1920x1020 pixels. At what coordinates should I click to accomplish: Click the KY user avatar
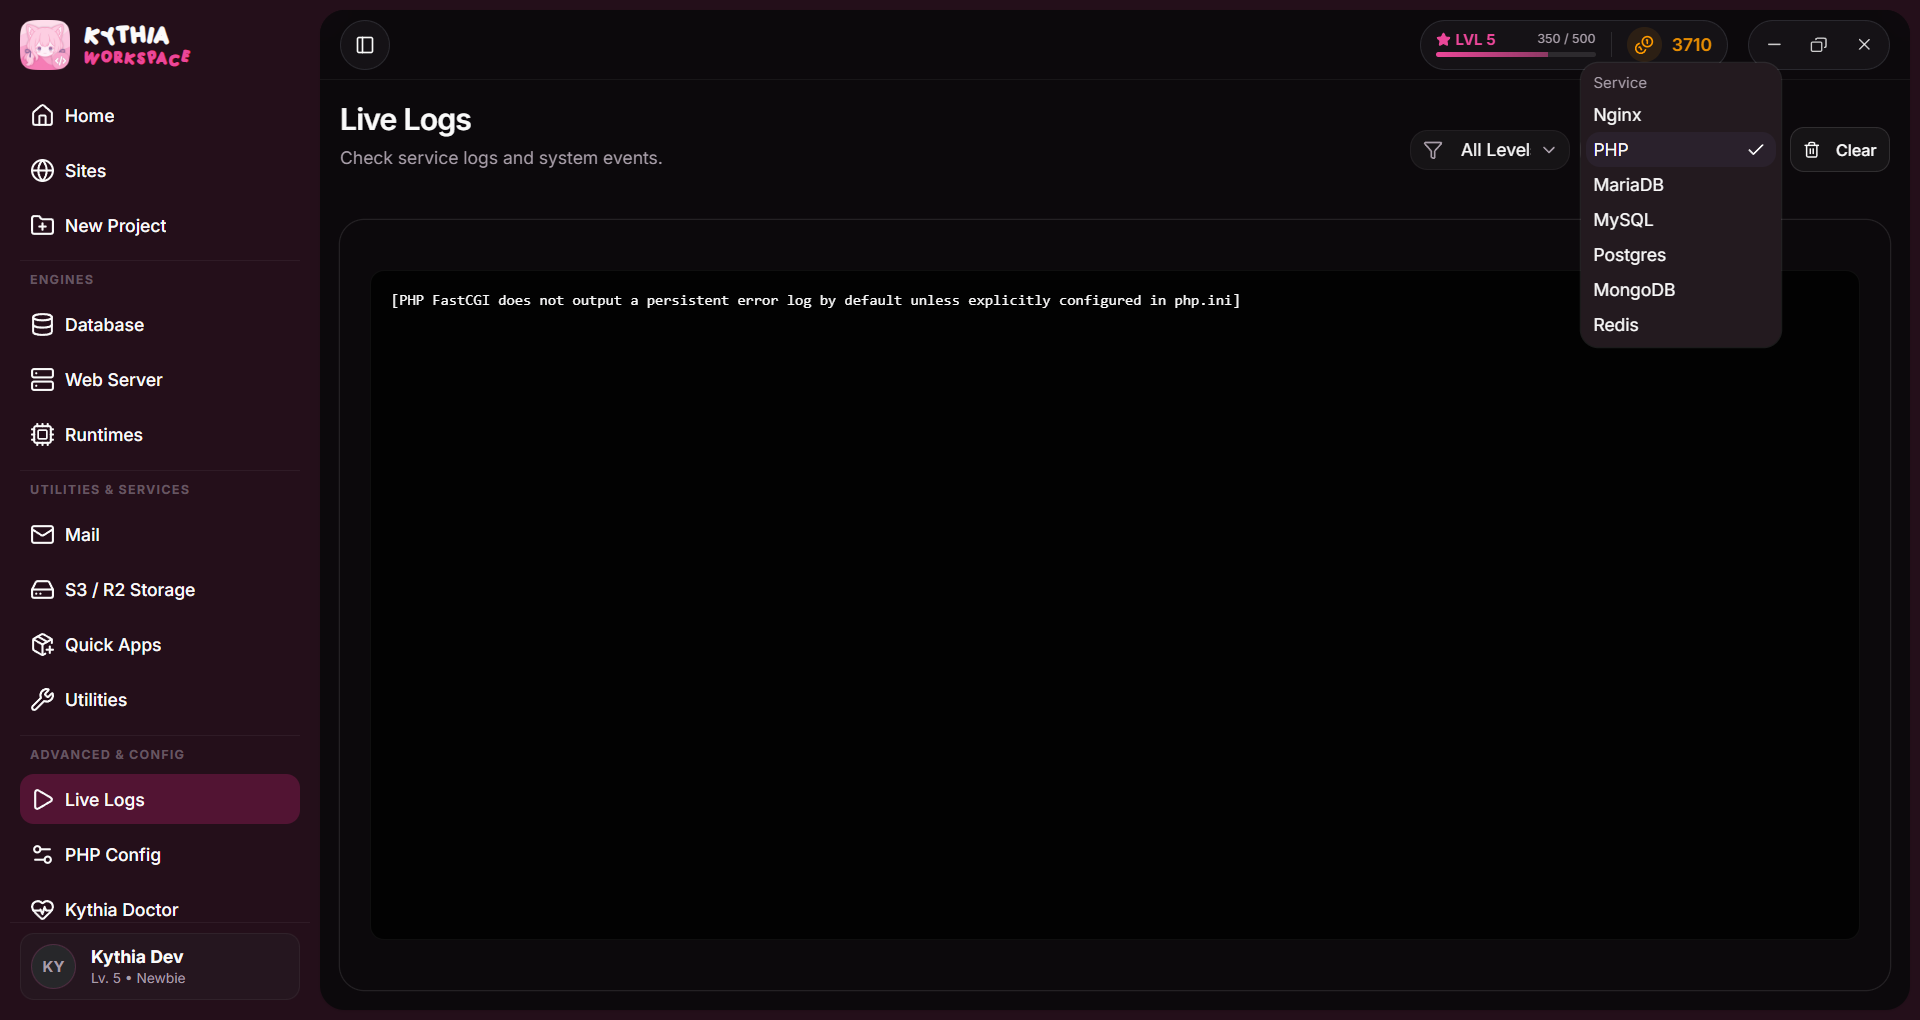53,966
